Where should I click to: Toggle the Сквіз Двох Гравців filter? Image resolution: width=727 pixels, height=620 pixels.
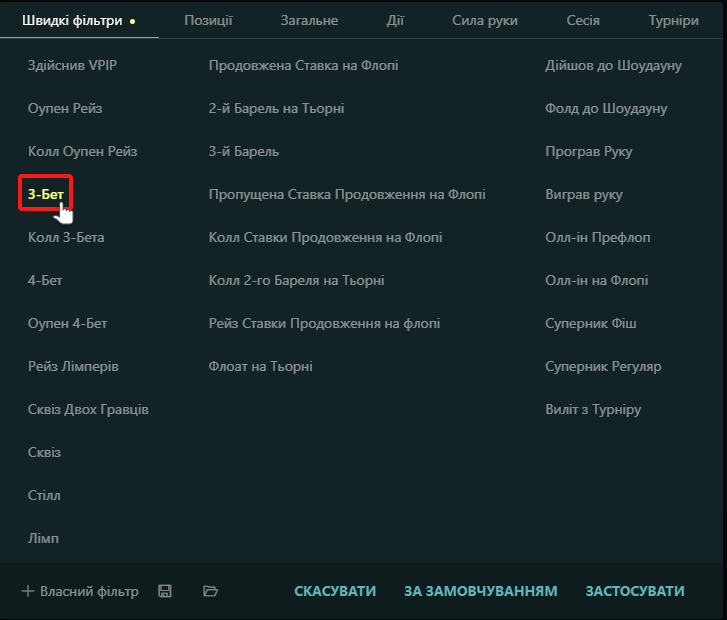point(88,409)
